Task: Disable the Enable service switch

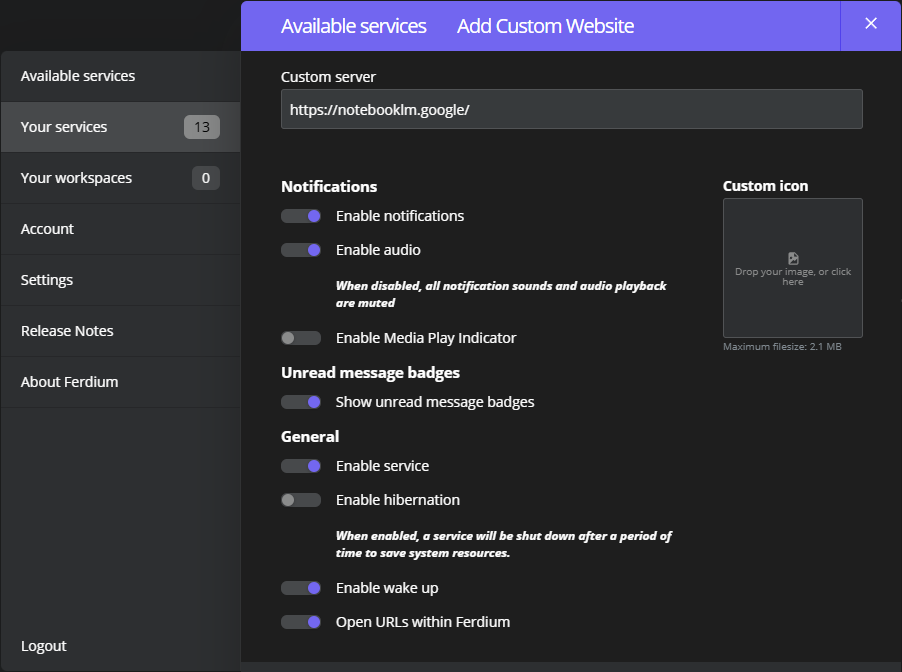Action: (301, 466)
